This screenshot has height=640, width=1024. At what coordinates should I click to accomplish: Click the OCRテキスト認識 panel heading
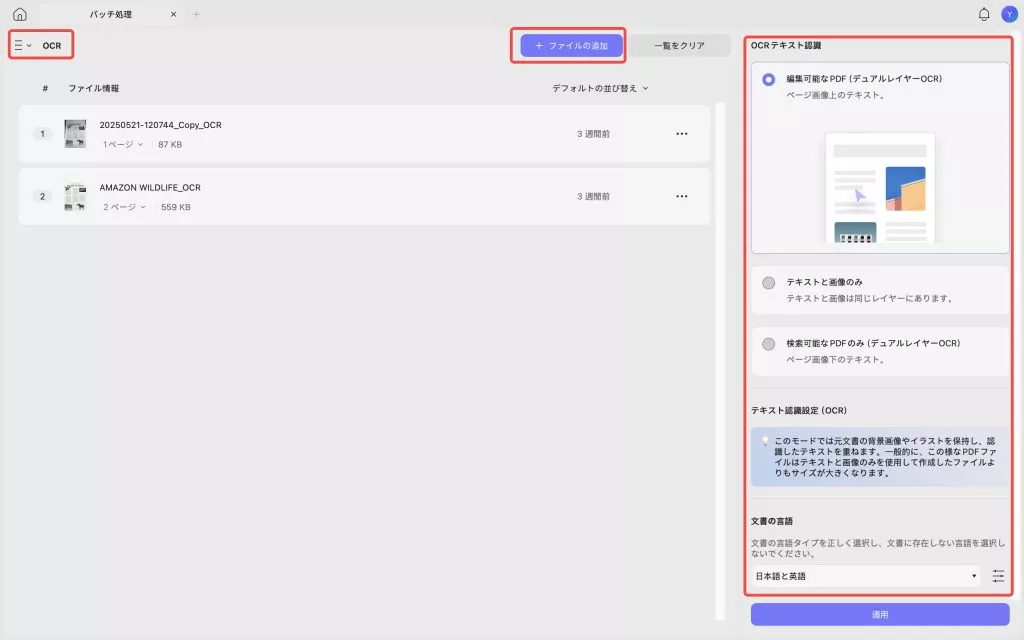pos(786,46)
